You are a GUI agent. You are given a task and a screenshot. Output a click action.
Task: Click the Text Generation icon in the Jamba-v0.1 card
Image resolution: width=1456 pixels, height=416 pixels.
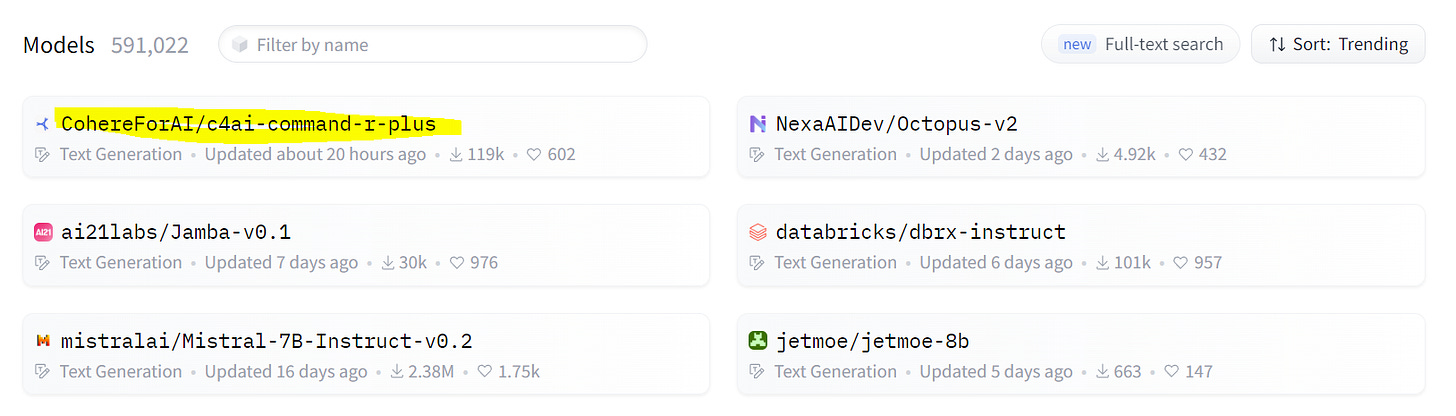click(x=42, y=263)
